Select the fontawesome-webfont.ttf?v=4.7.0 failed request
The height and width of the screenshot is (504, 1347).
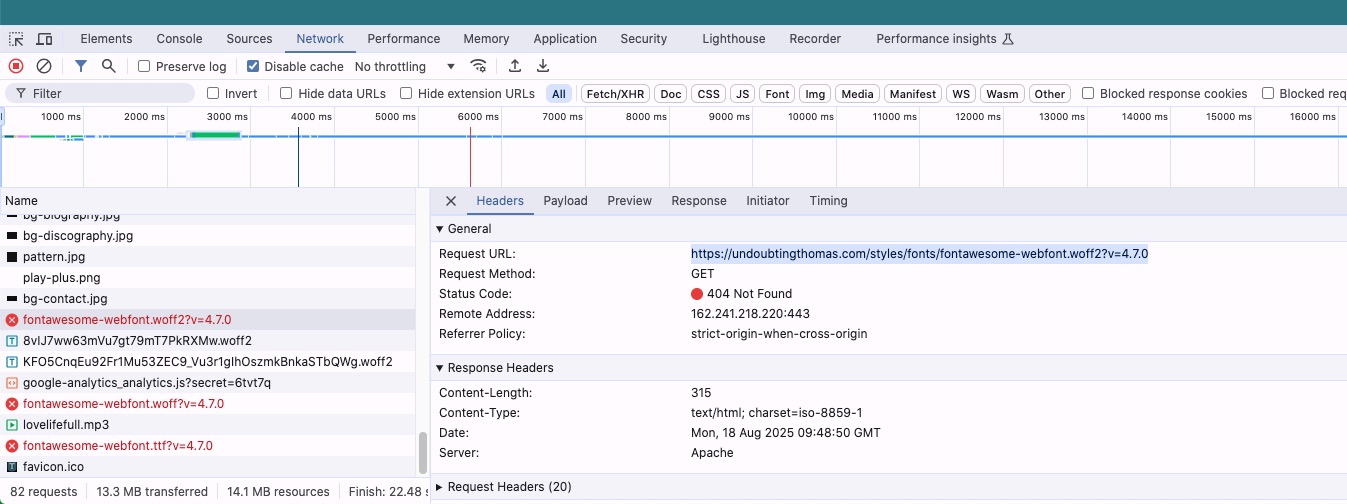208,446
